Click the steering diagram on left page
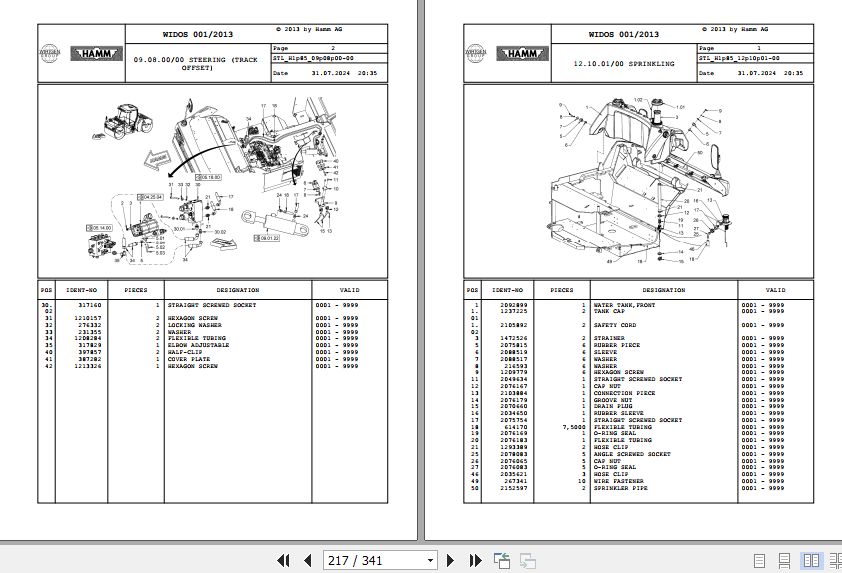This screenshot has height=573, width=842. pyautogui.click(x=213, y=181)
